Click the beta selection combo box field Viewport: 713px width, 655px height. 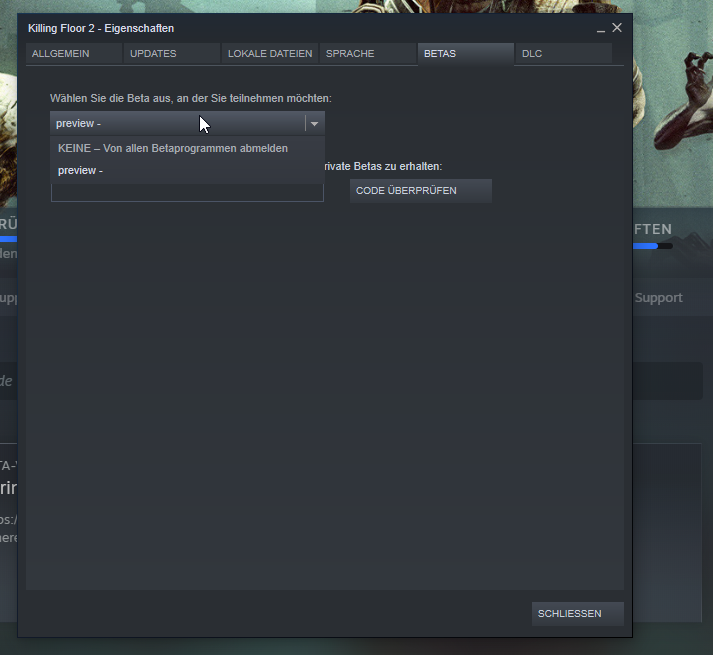point(177,124)
